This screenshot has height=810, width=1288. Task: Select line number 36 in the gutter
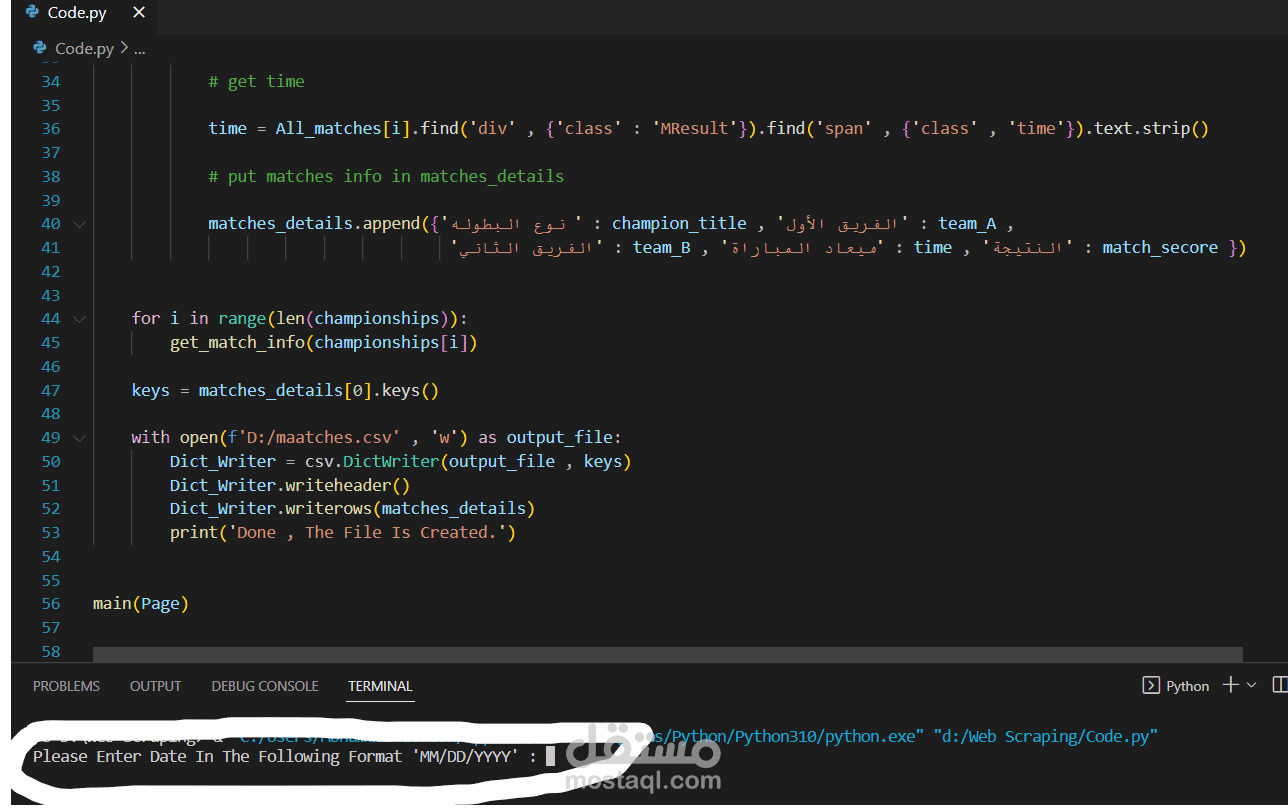50,128
